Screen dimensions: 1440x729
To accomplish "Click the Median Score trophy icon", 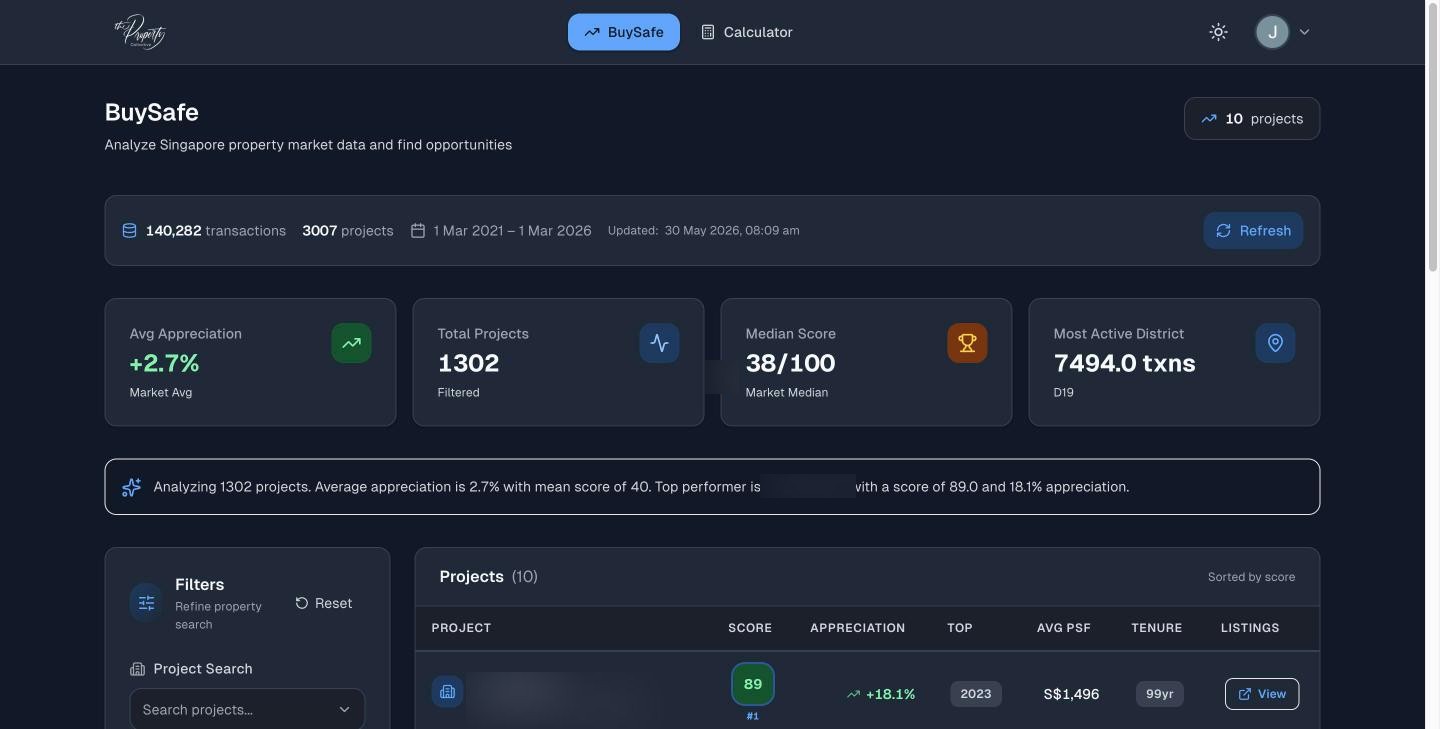I will pos(967,343).
